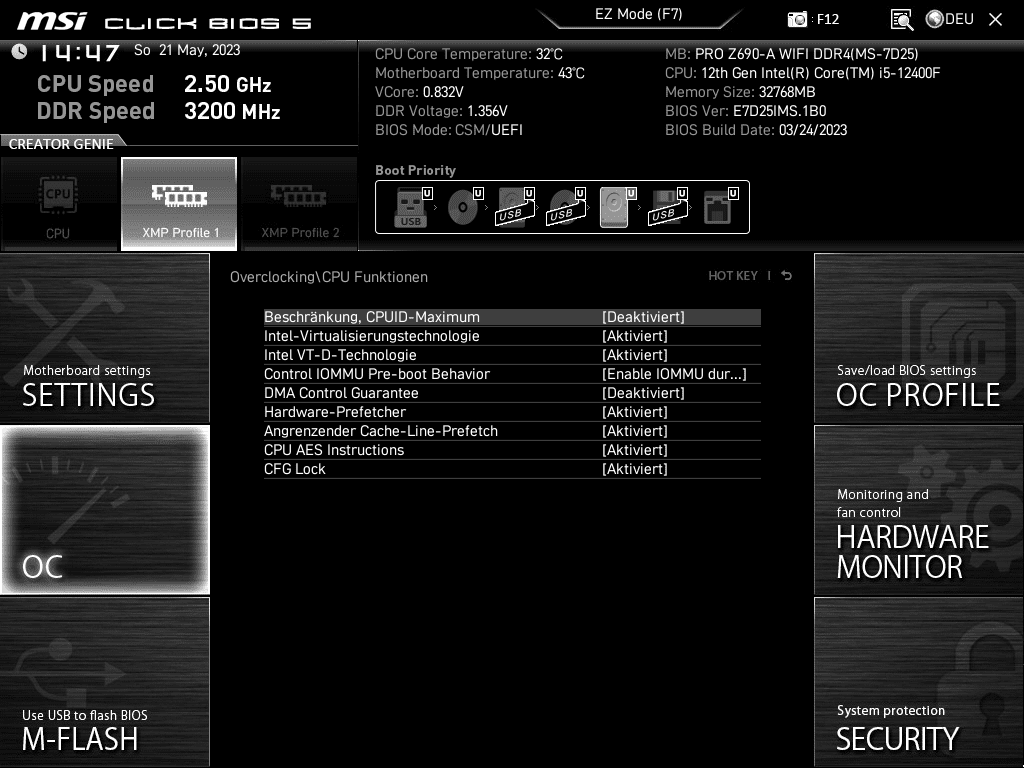Select USB optical drive boot icon
The height and width of the screenshot is (768, 1024).
(x=566, y=208)
